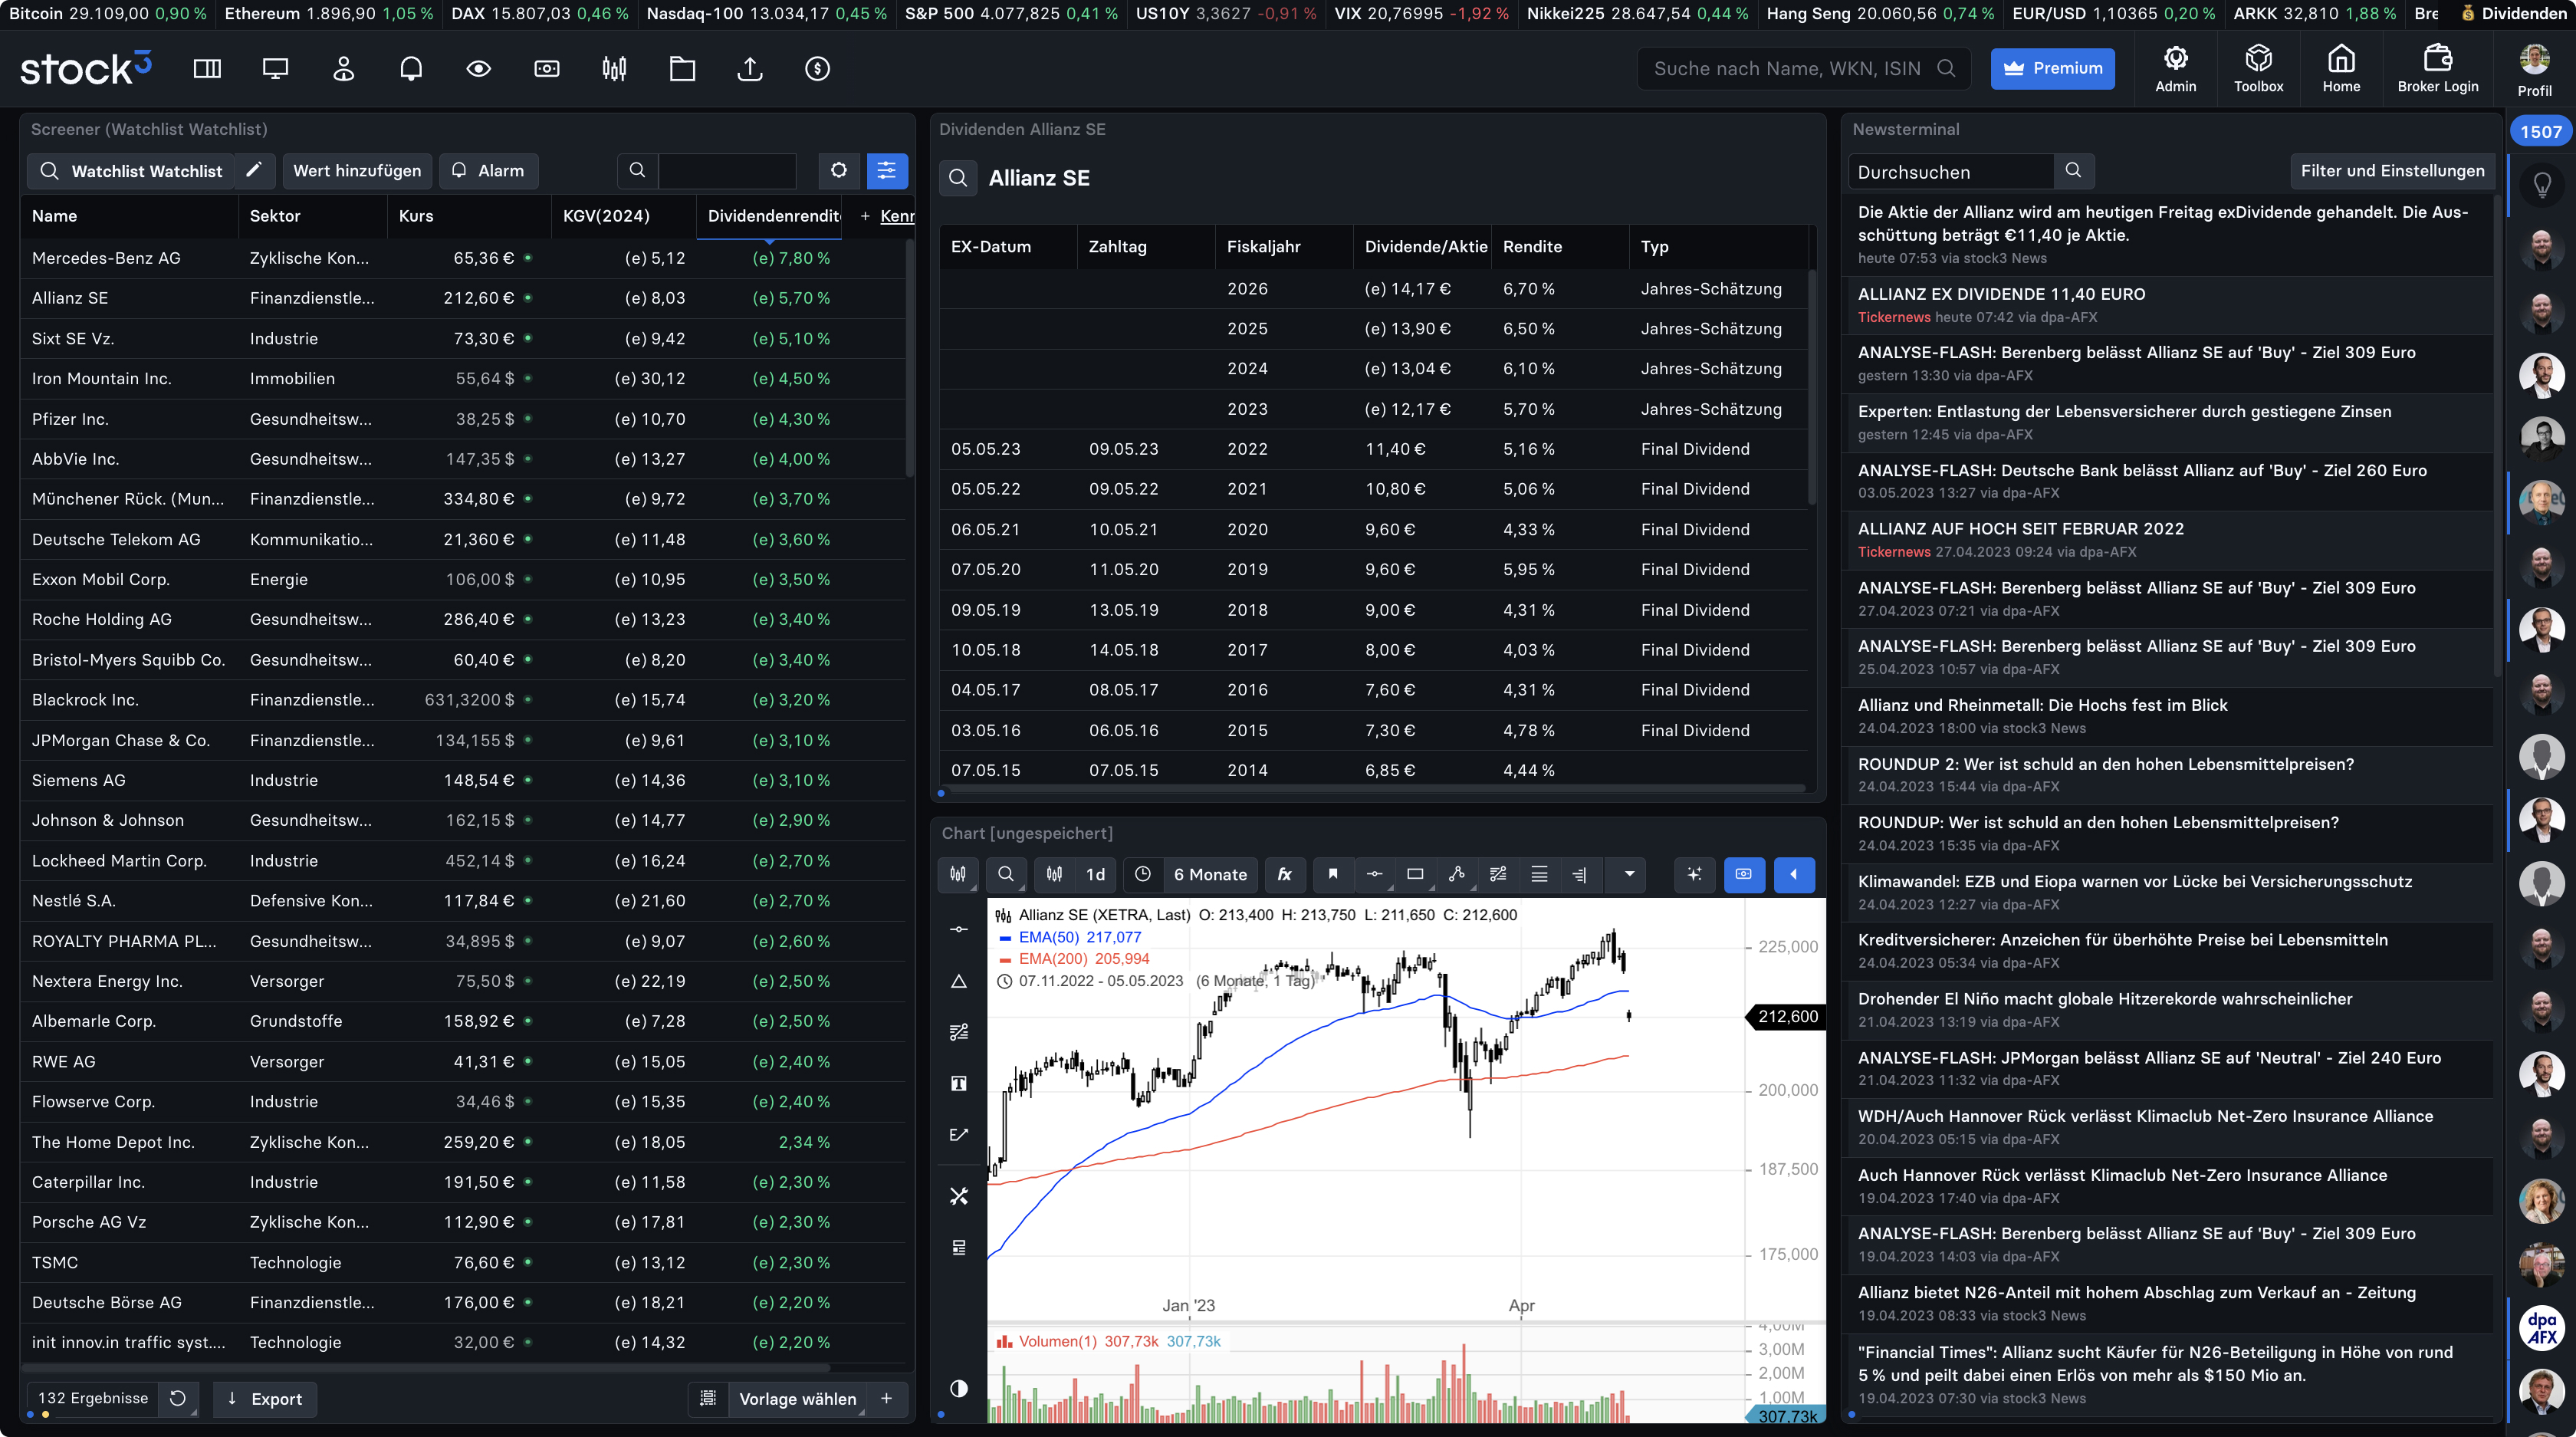
Task: Open chart type candlestick dropdown
Action: point(958,874)
